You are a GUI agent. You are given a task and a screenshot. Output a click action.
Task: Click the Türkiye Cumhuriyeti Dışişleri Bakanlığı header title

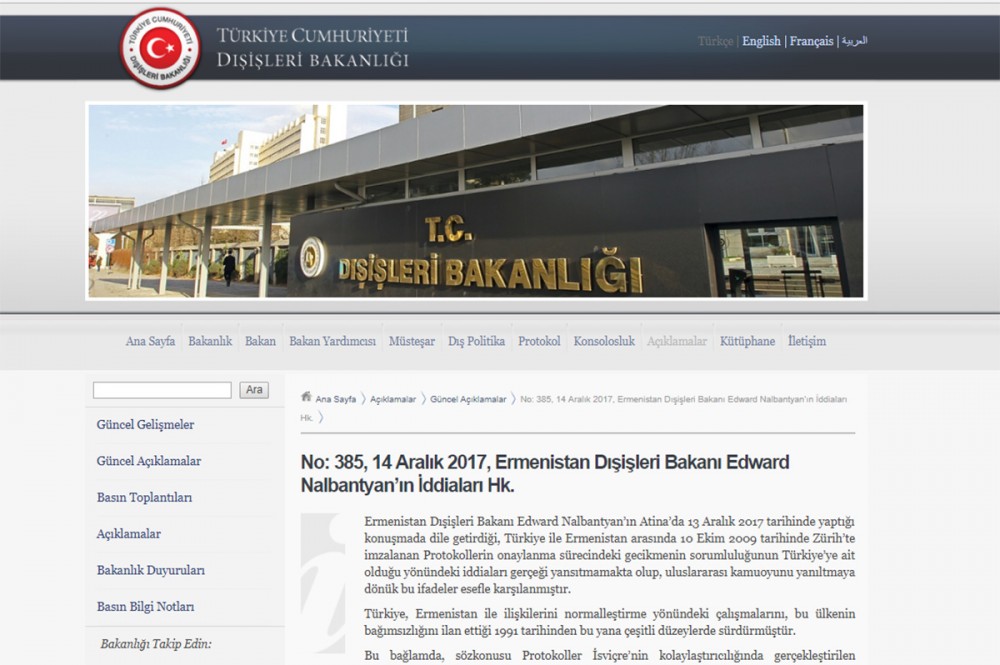312,47
